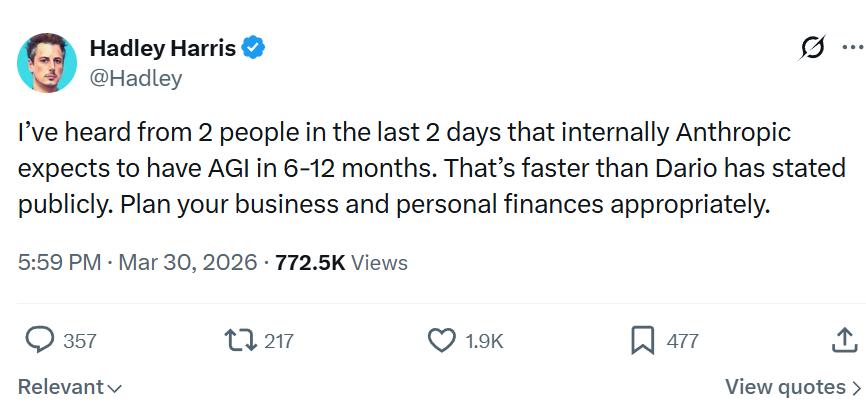Click the Hadley Harris display name
This screenshot has width=866, height=402.
point(163,49)
